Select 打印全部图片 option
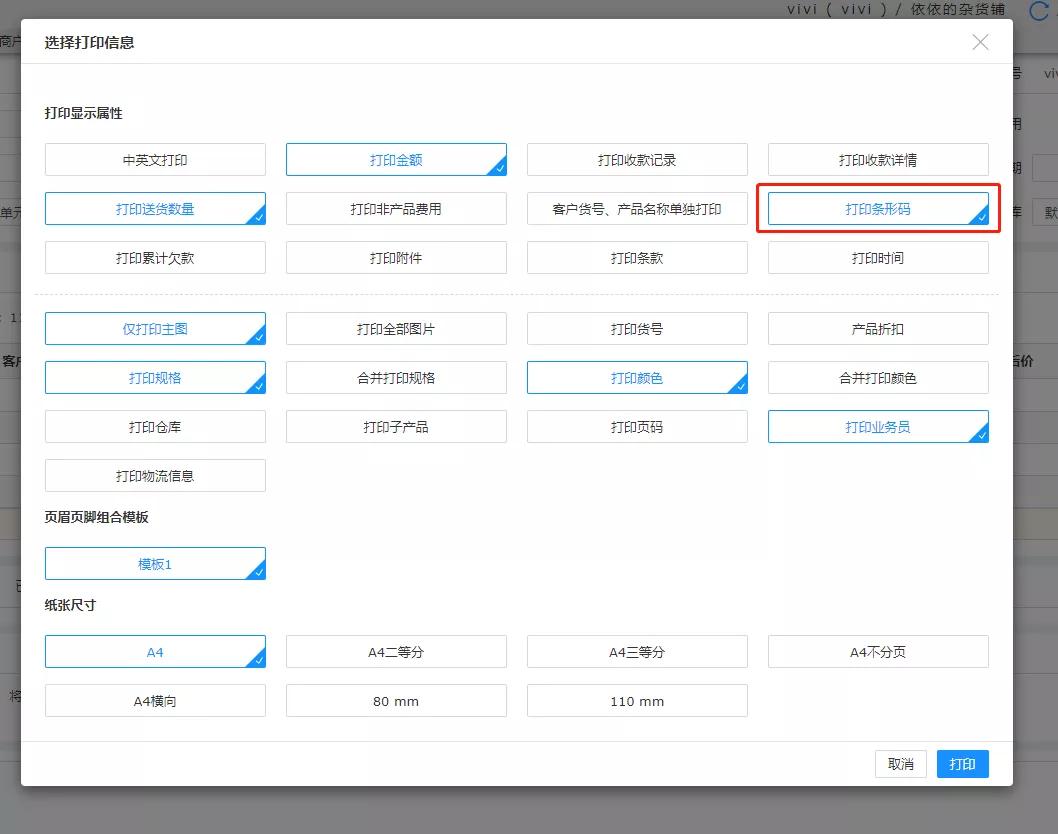The width and height of the screenshot is (1058, 834). (396, 329)
